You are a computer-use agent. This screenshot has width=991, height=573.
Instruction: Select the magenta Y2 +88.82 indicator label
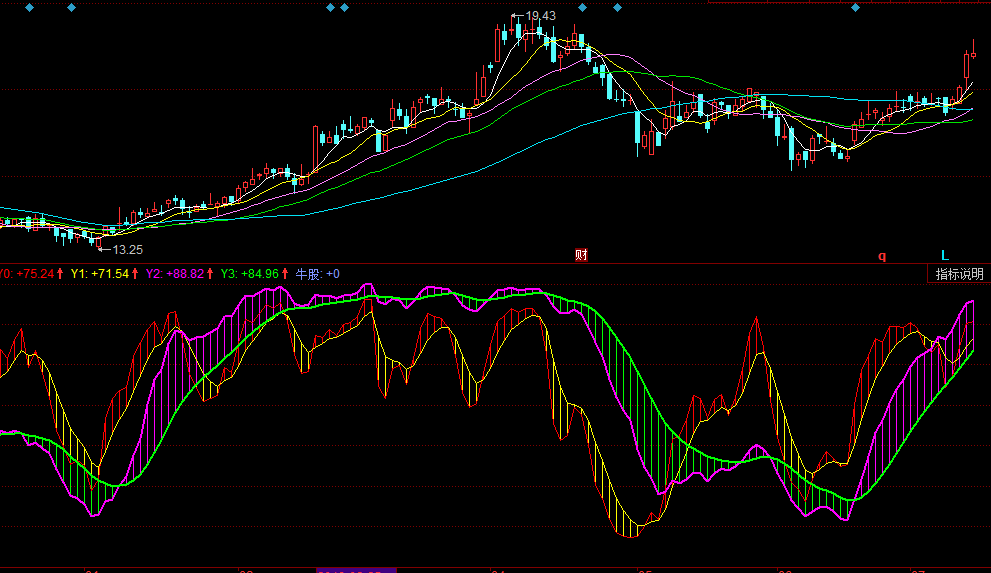(x=175, y=273)
